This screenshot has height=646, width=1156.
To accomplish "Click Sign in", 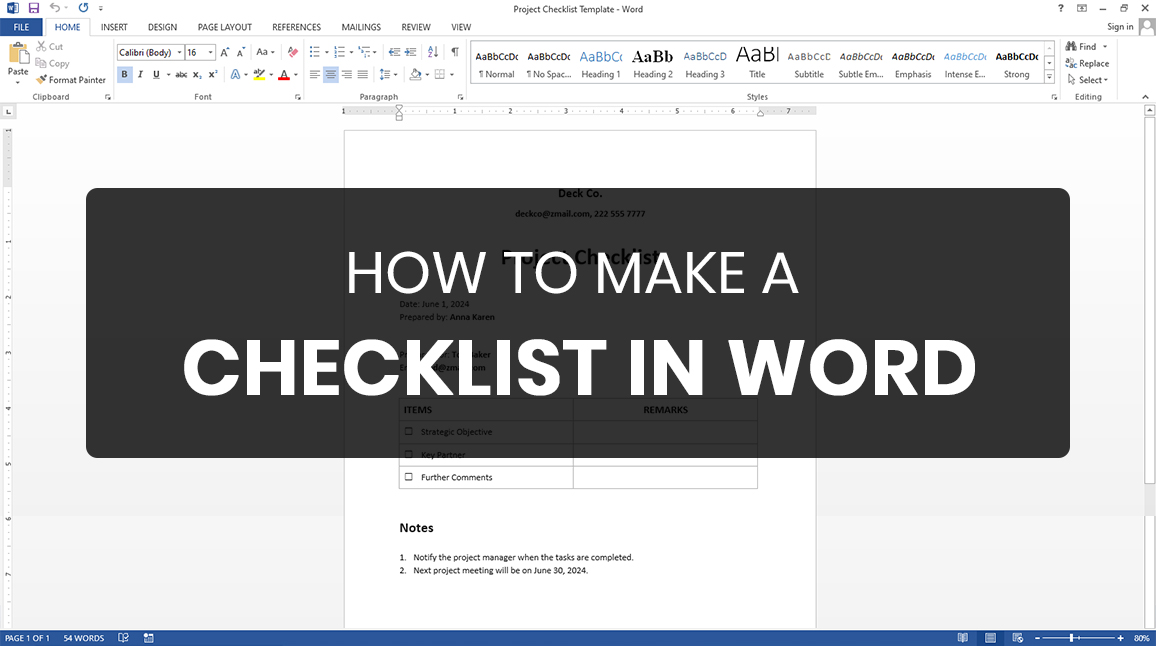I will coord(1120,27).
